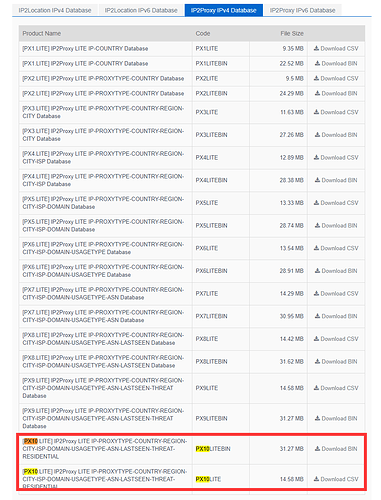Download BIN for PX5LITEBIN
Viewport: 381px width, 500px height.
click(336, 226)
